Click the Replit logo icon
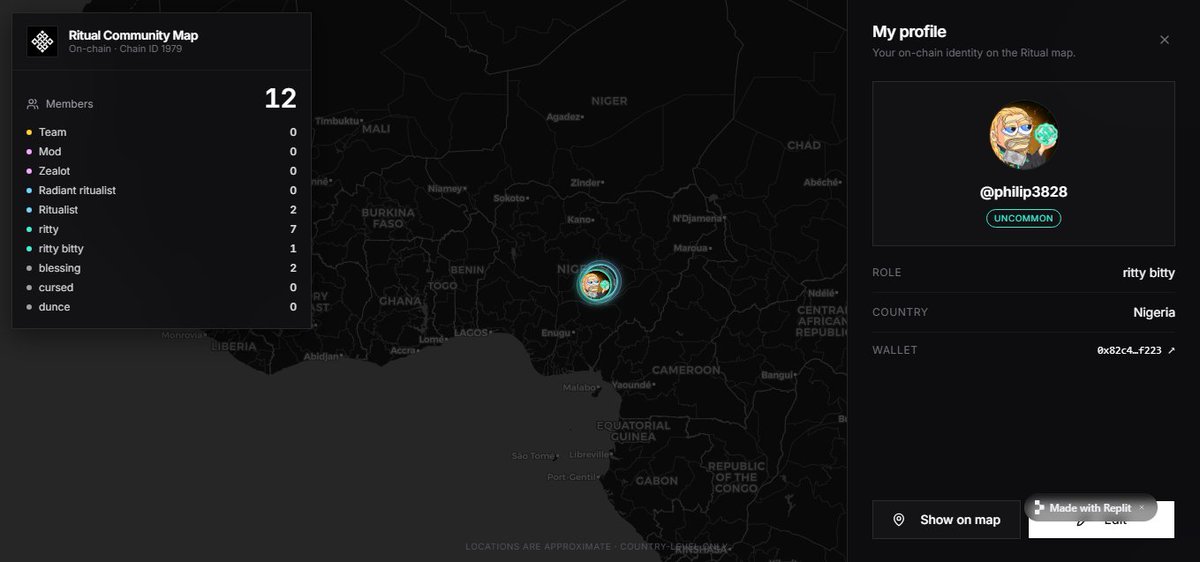1200x562 pixels. (1039, 508)
